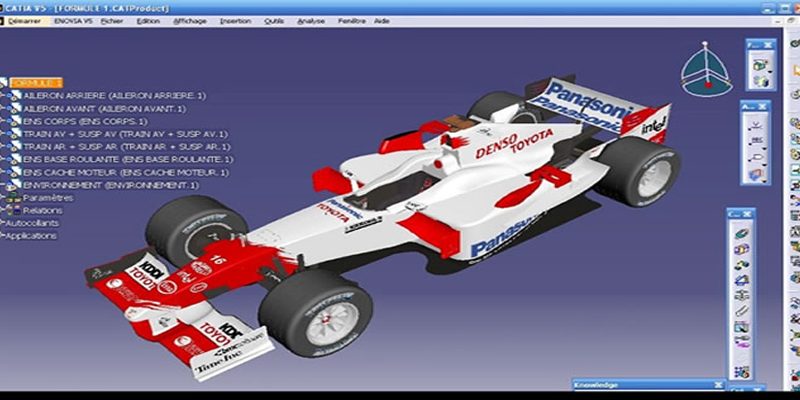Select the ENVIRONNEMENT tree item
The image size is (800, 400).
point(103,185)
